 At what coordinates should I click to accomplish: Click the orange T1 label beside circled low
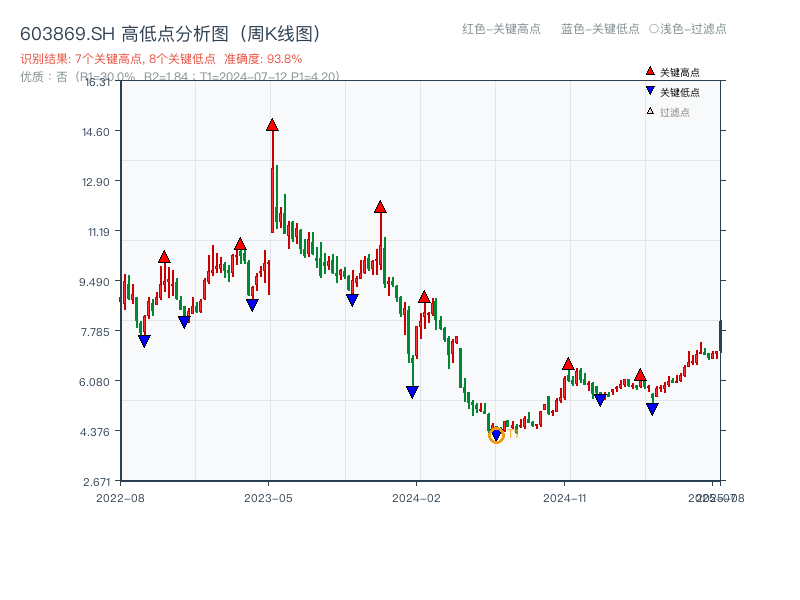pyautogui.click(x=513, y=434)
